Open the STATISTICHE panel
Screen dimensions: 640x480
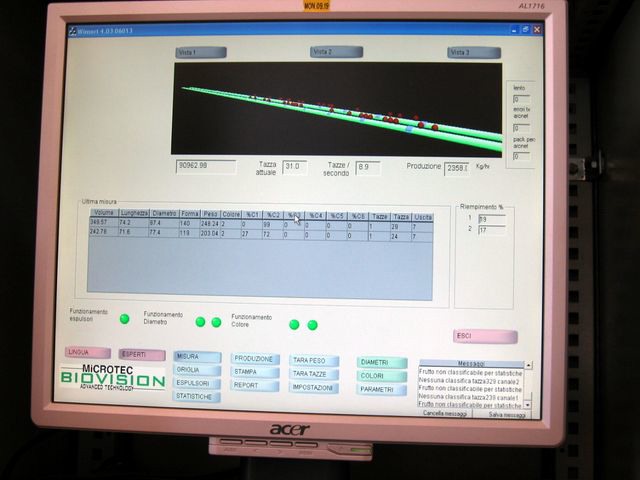196,397
